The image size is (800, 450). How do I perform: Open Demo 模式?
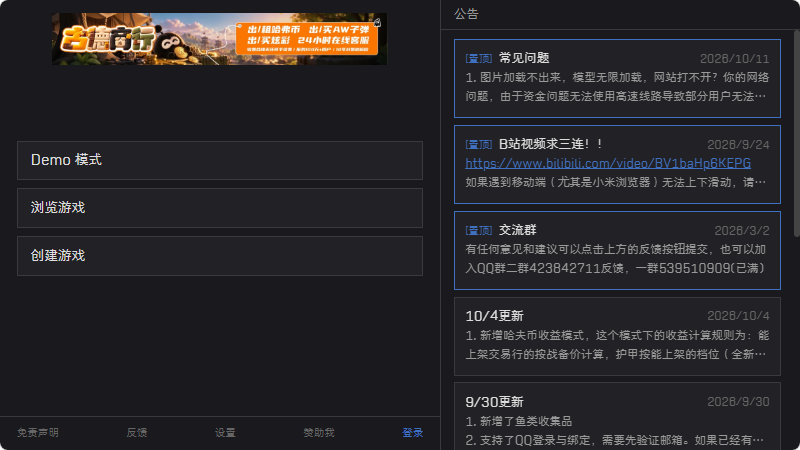tap(220, 160)
